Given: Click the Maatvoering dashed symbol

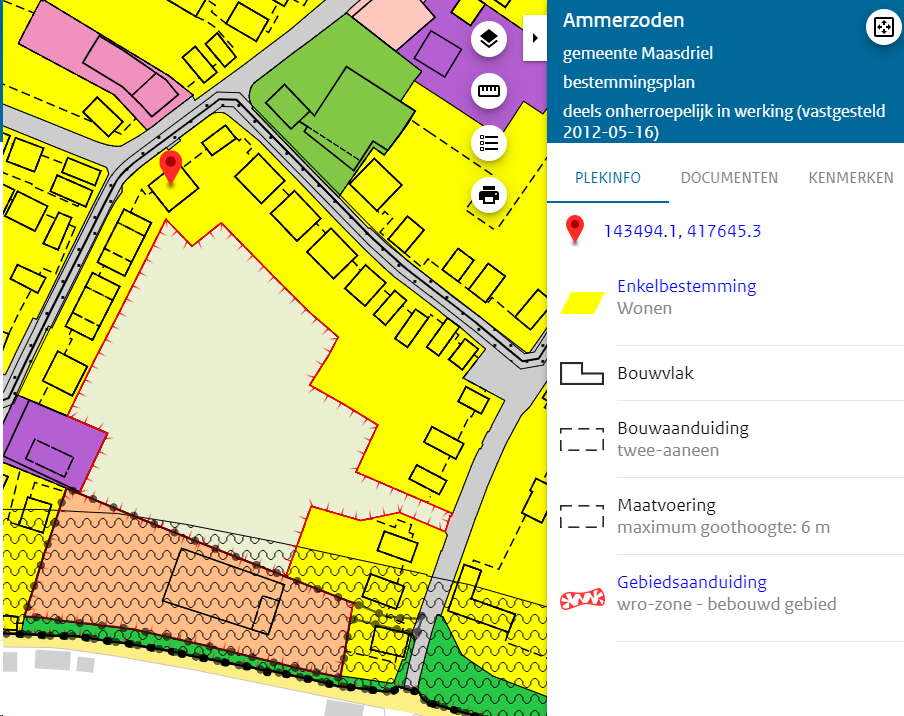Looking at the screenshot, I should pos(582,517).
